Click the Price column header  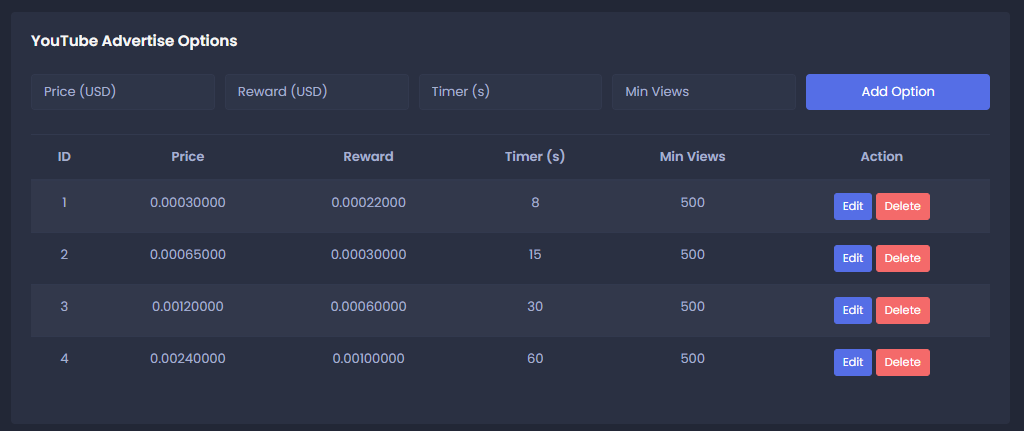click(x=188, y=157)
